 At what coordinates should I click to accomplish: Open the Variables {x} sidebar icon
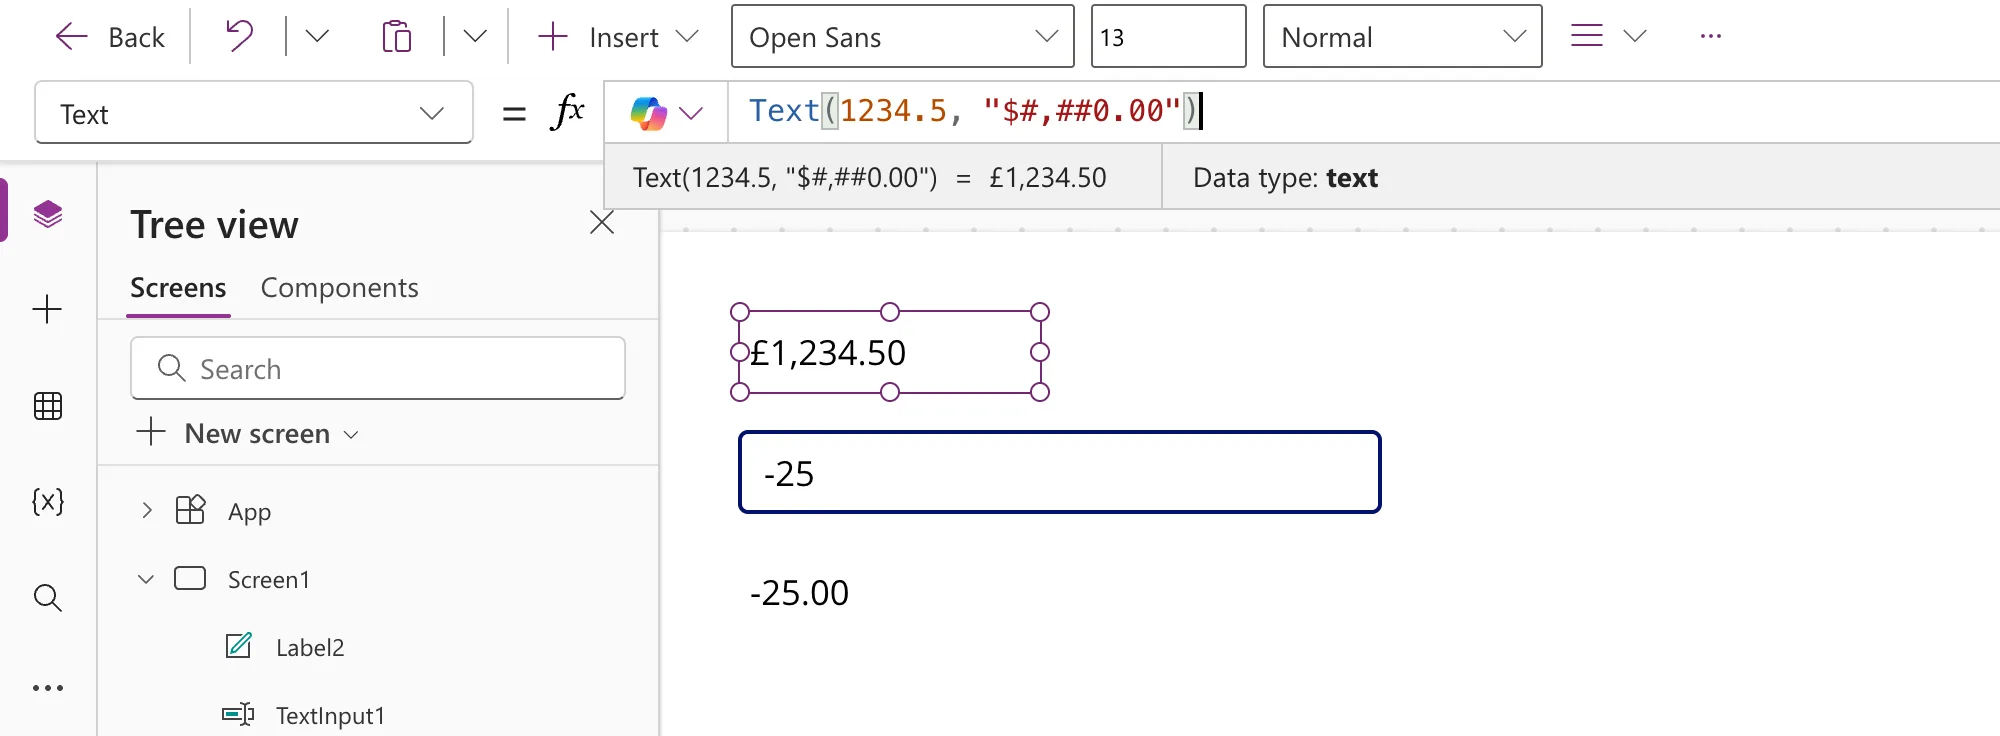pos(48,501)
